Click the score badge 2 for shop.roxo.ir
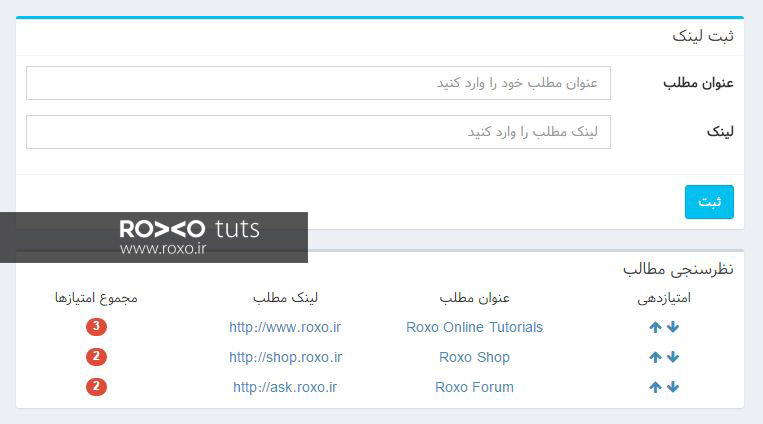The height and width of the screenshot is (424, 763). pyautogui.click(x=96, y=357)
